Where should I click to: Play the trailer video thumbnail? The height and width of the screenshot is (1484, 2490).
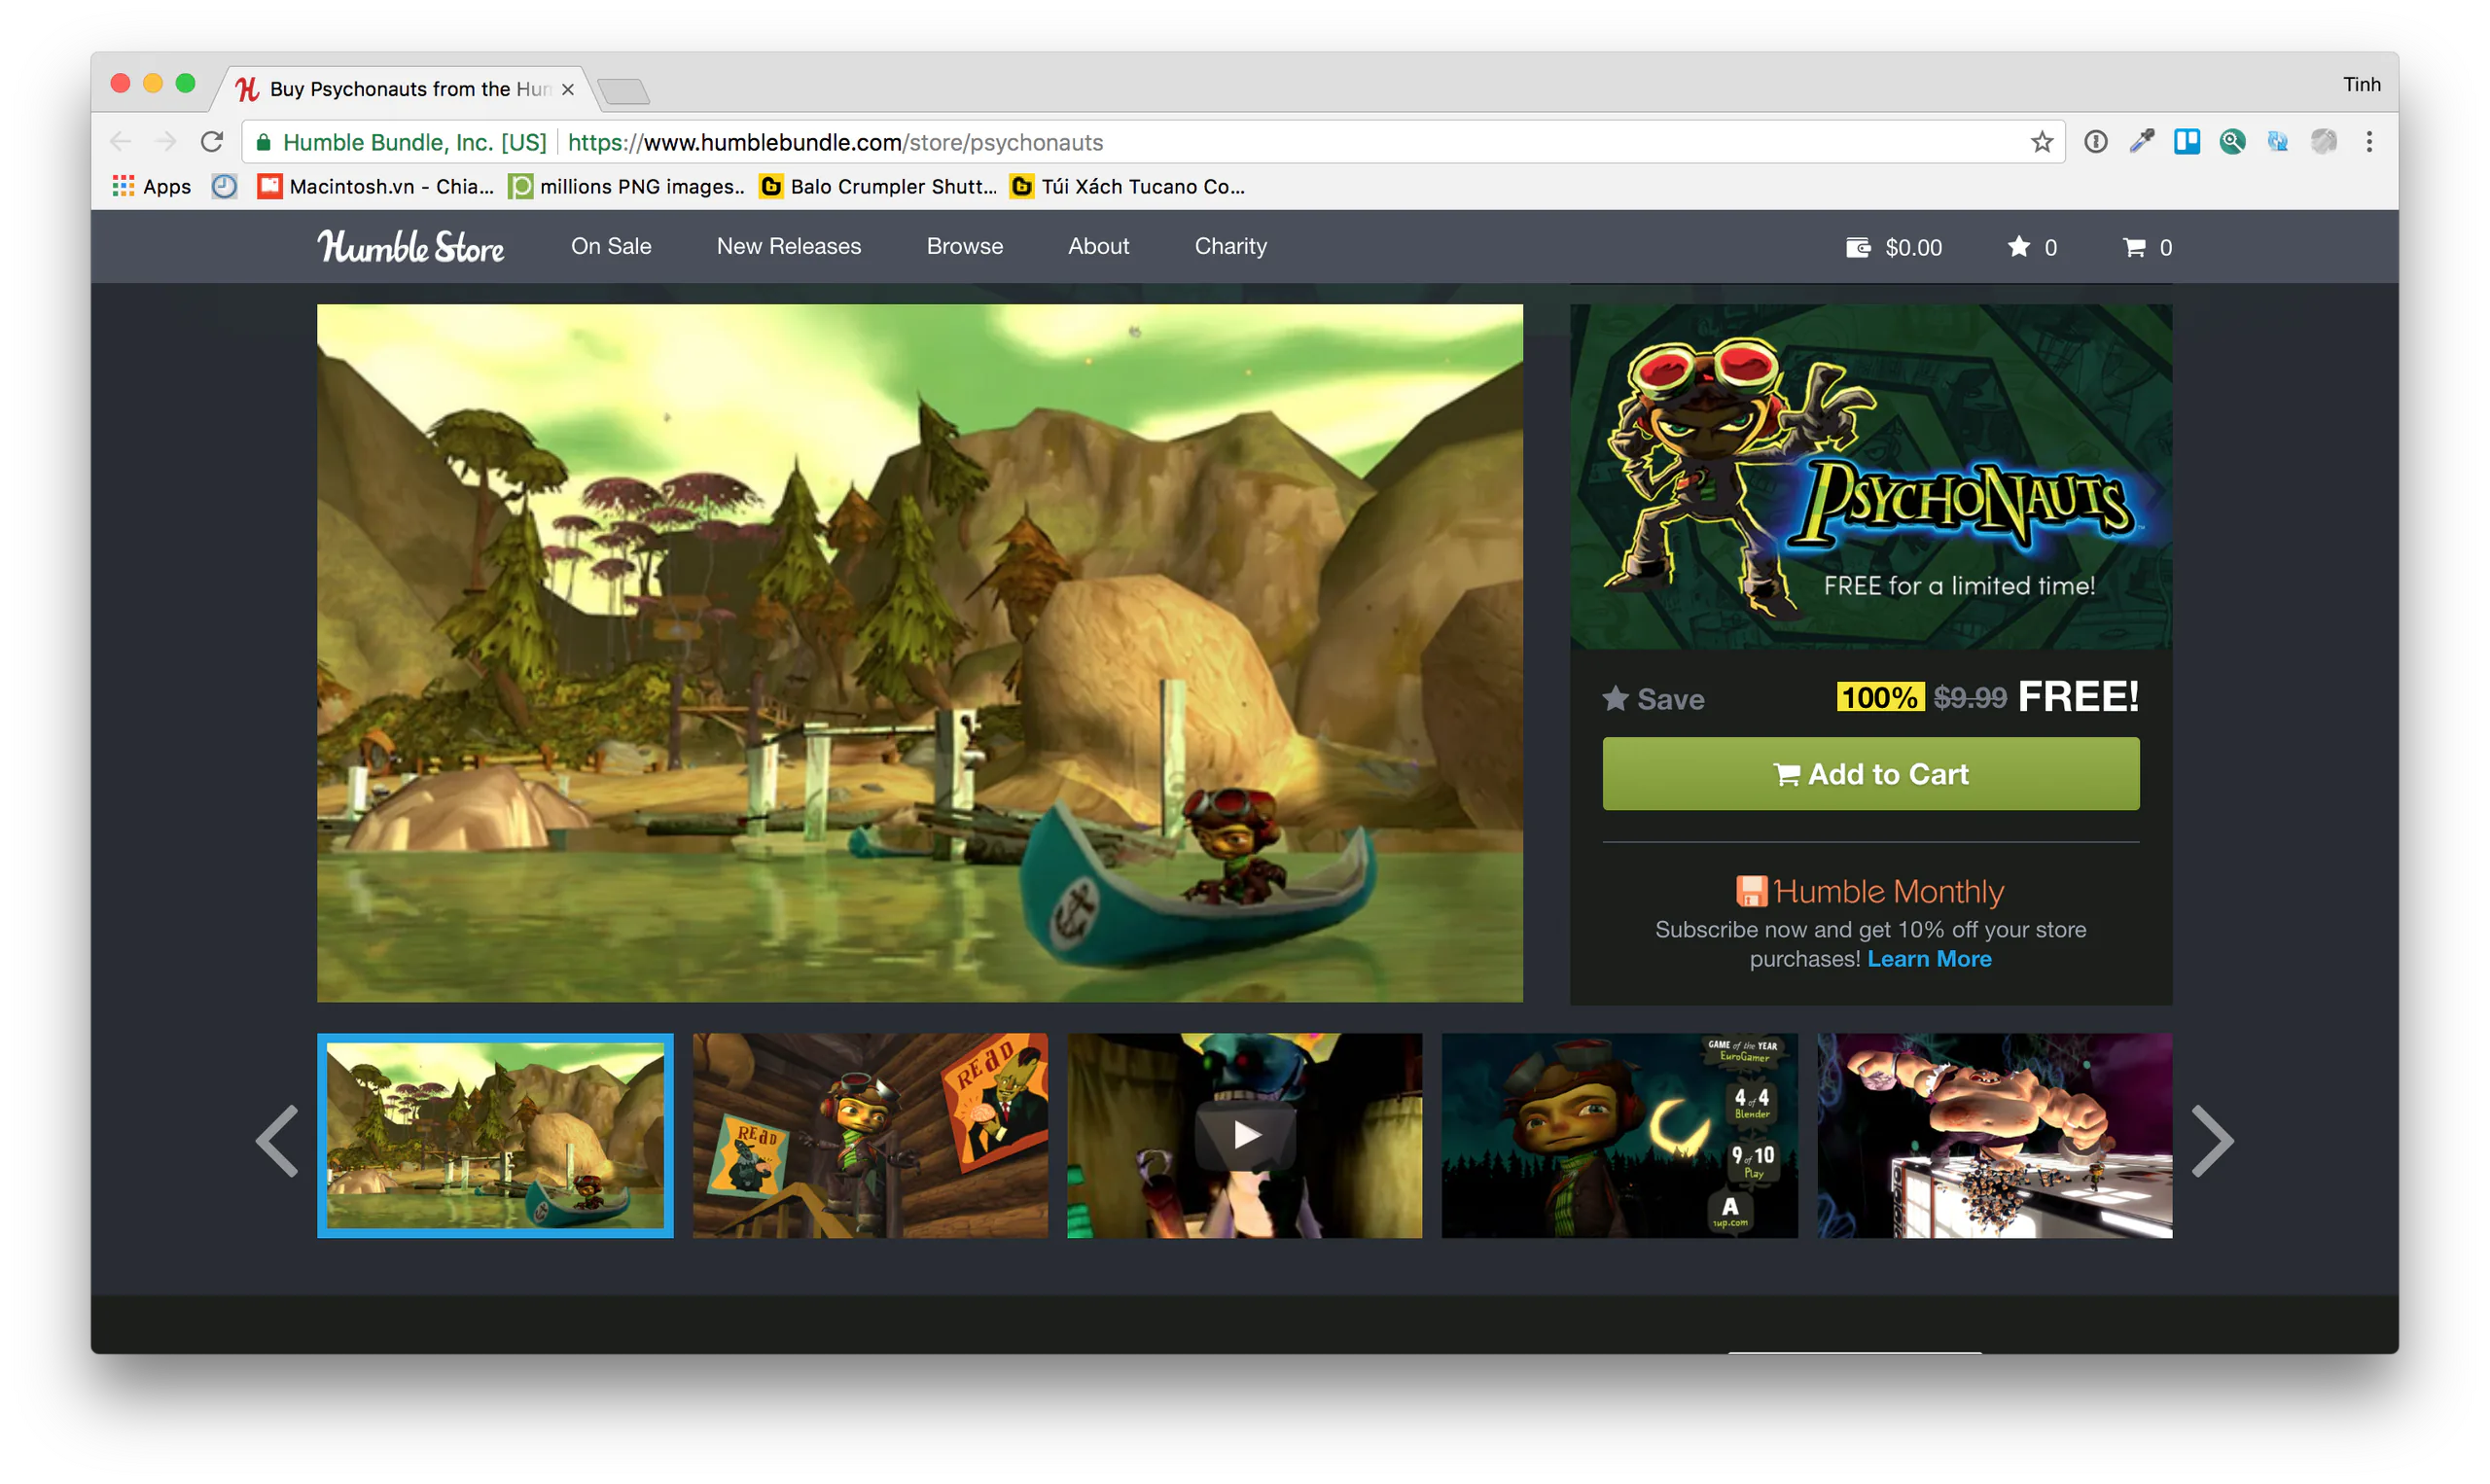pos(1244,1135)
